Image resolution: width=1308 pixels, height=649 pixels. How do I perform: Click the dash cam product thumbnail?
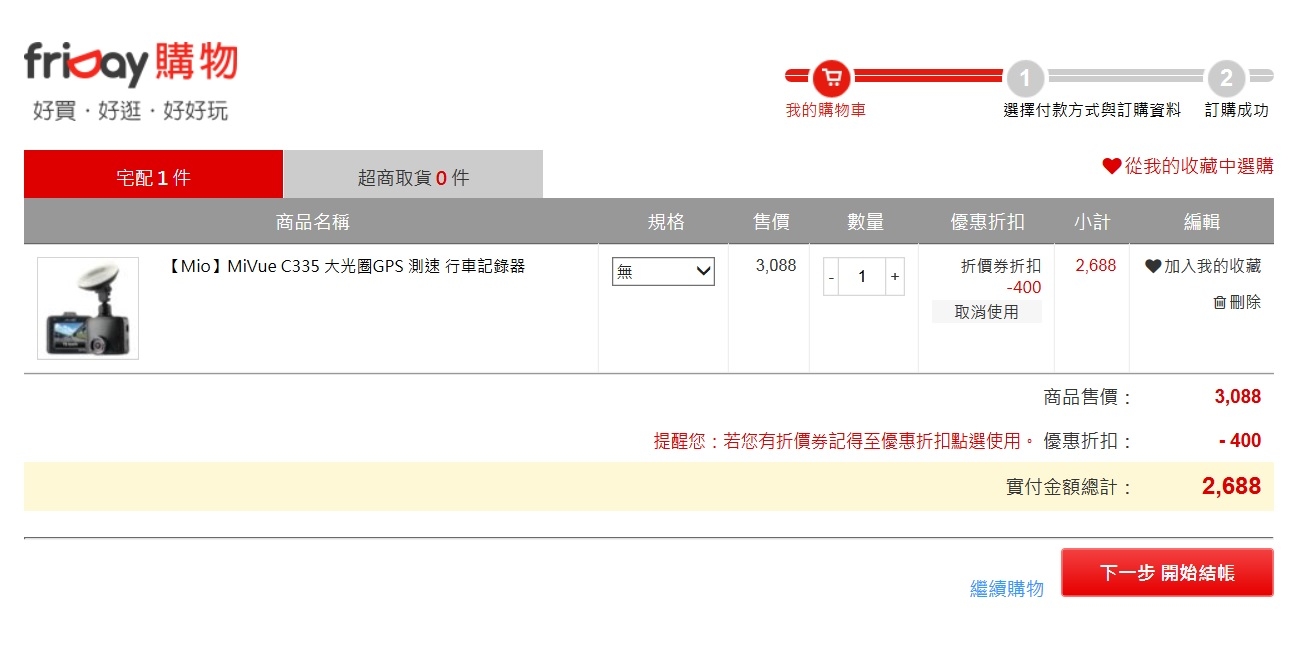[x=88, y=309]
